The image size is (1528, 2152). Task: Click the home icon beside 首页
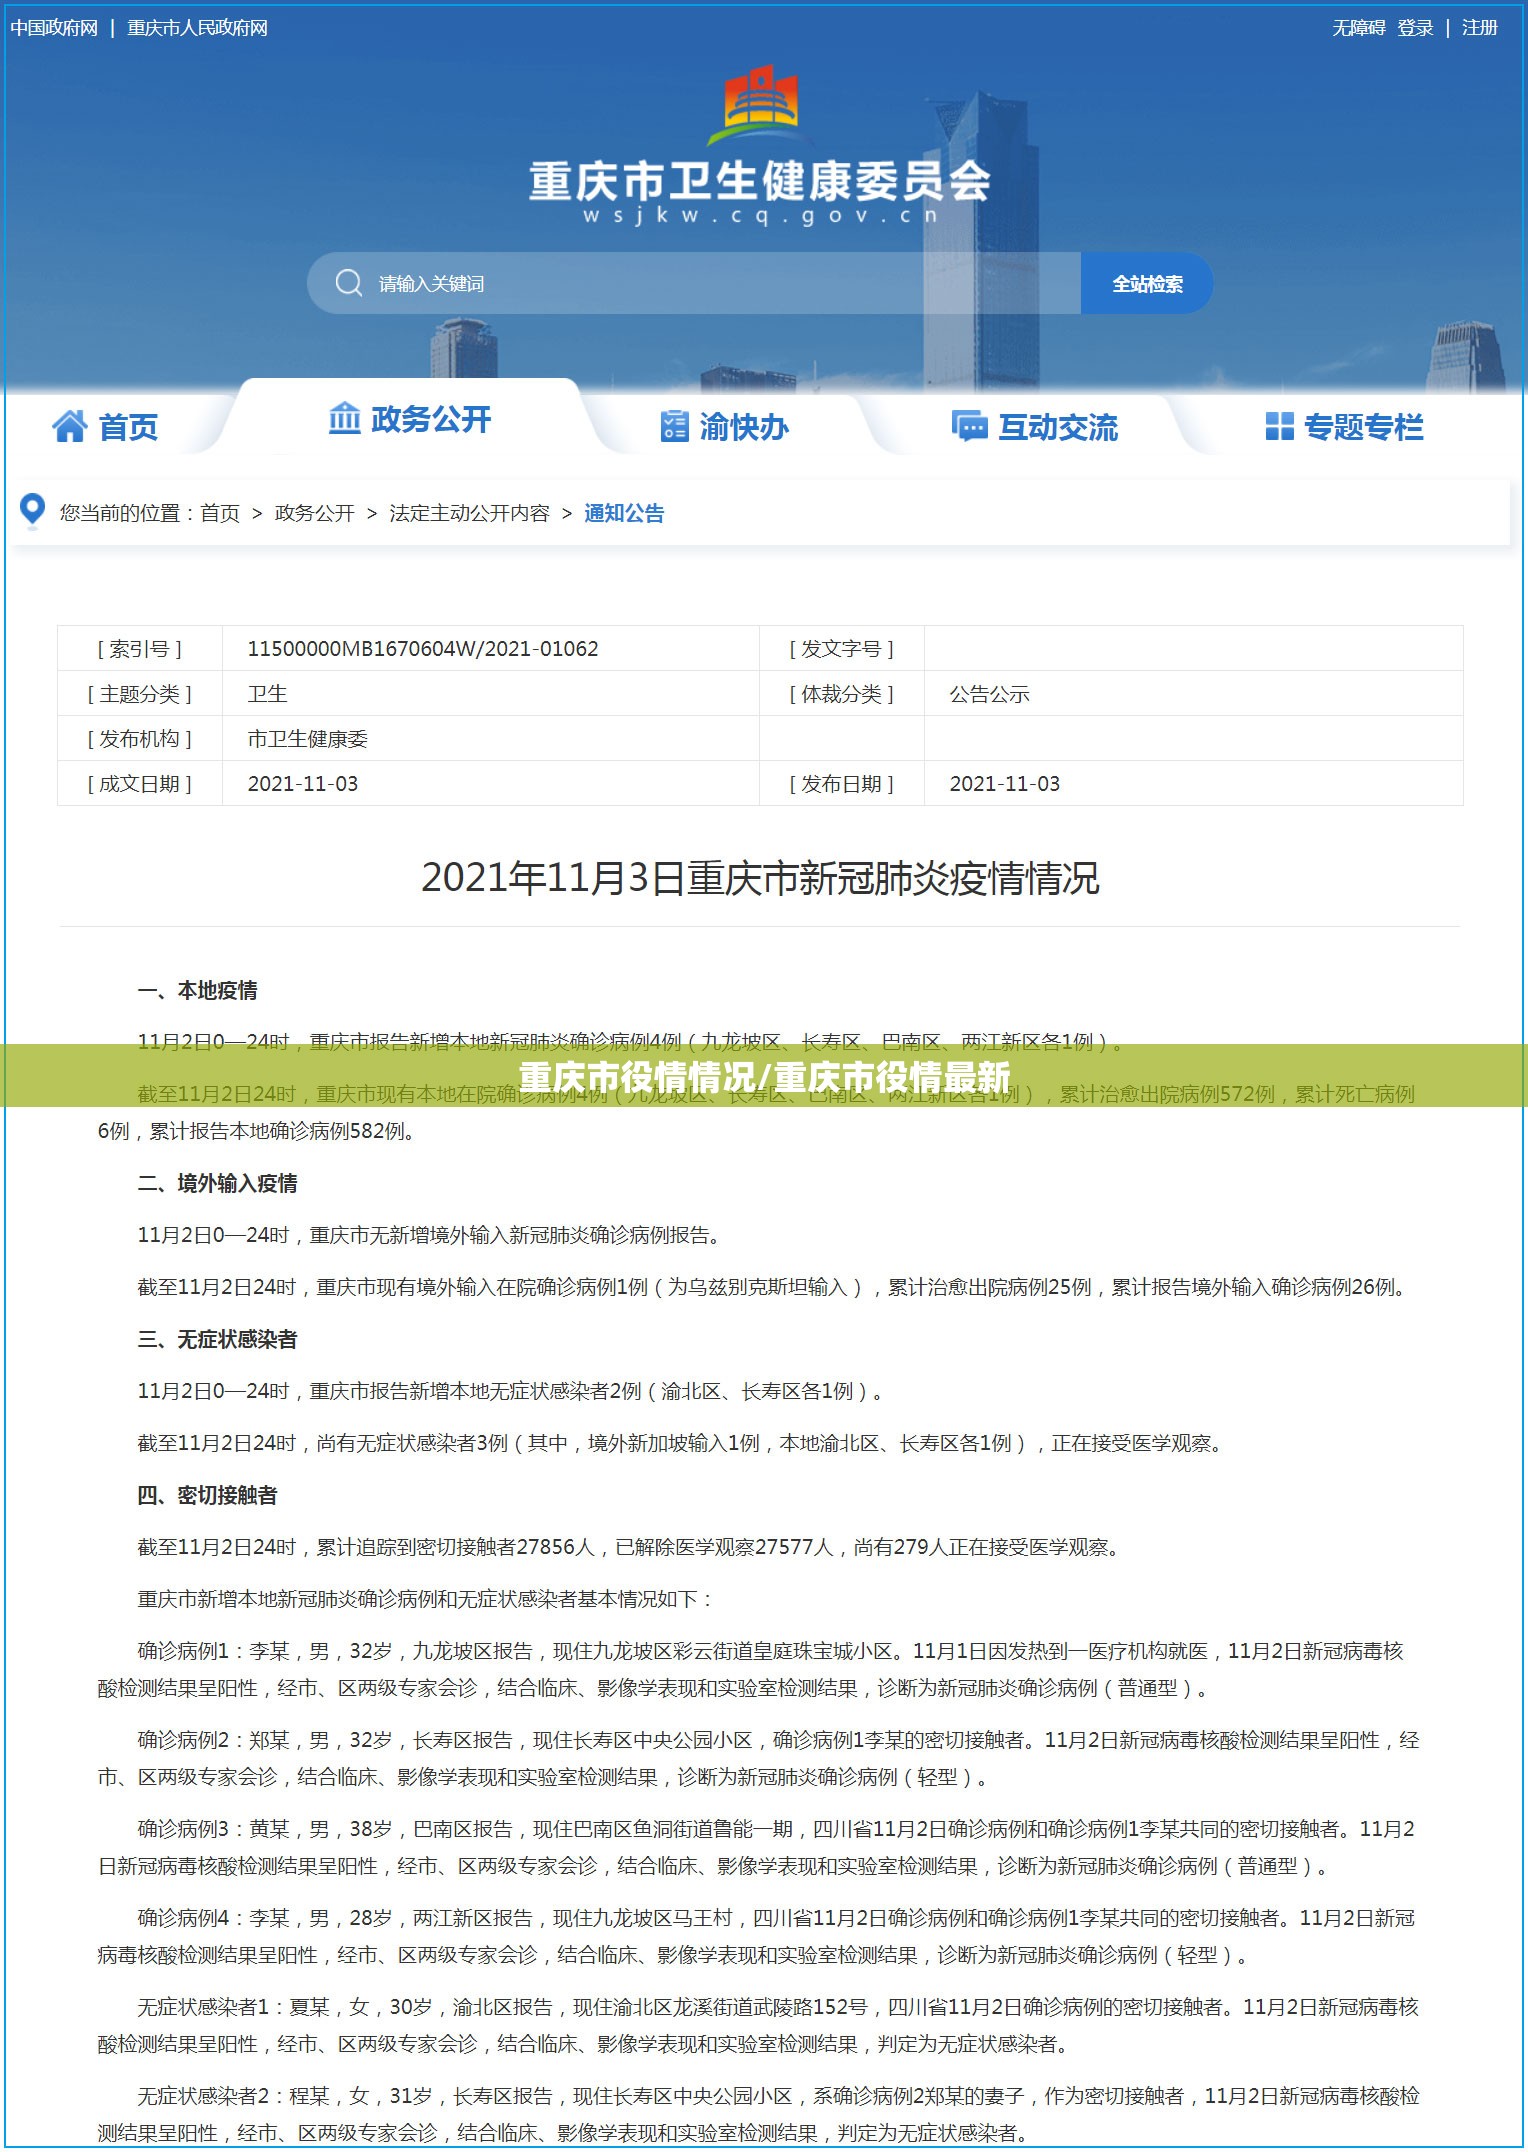[70, 426]
